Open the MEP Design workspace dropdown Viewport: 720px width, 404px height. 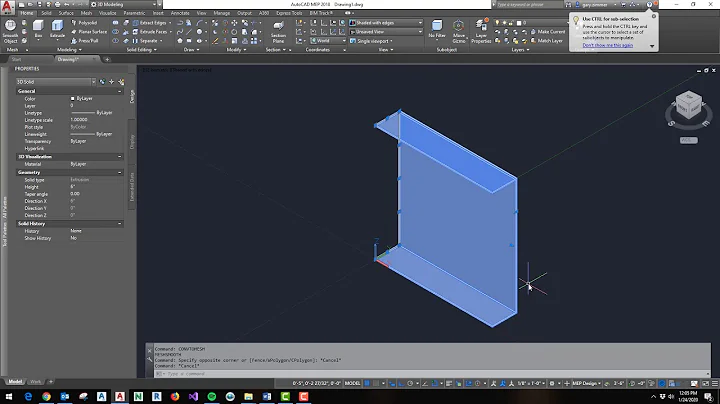point(586,383)
